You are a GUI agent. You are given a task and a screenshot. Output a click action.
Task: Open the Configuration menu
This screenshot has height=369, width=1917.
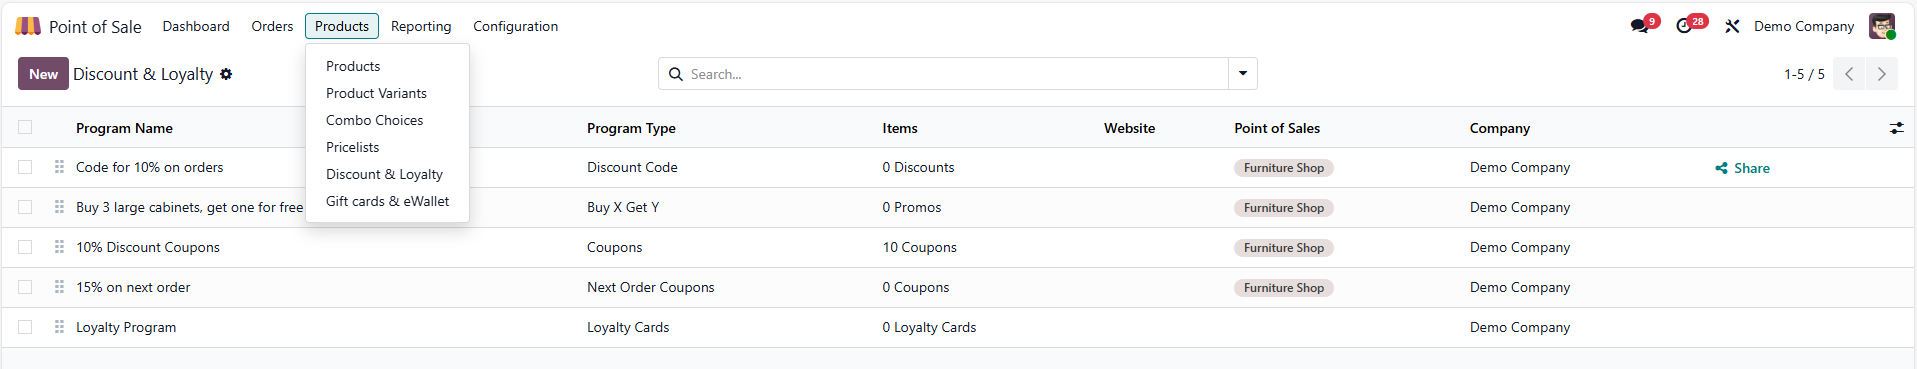tap(515, 26)
